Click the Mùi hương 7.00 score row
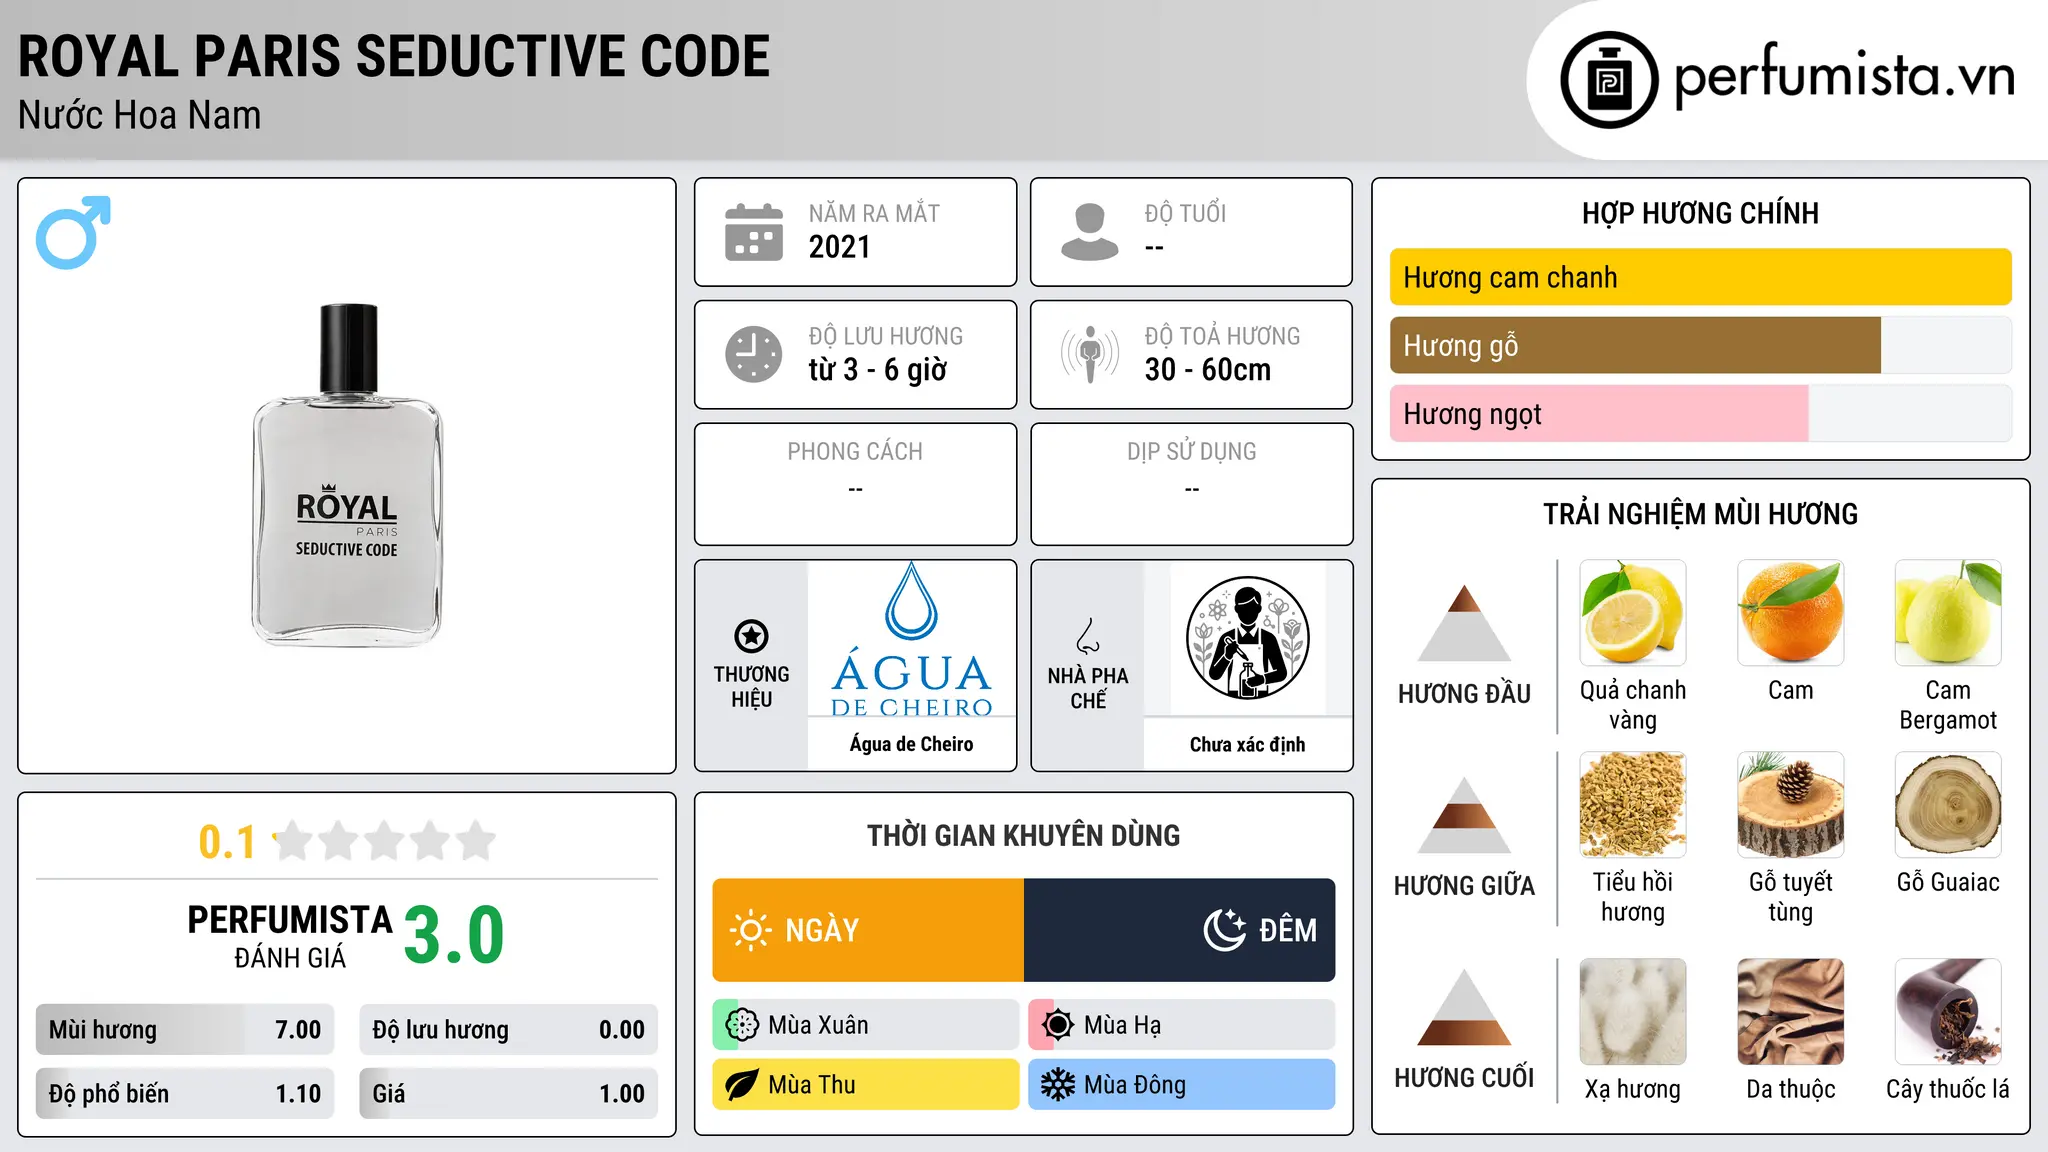The image size is (2048, 1152). coord(185,1030)
